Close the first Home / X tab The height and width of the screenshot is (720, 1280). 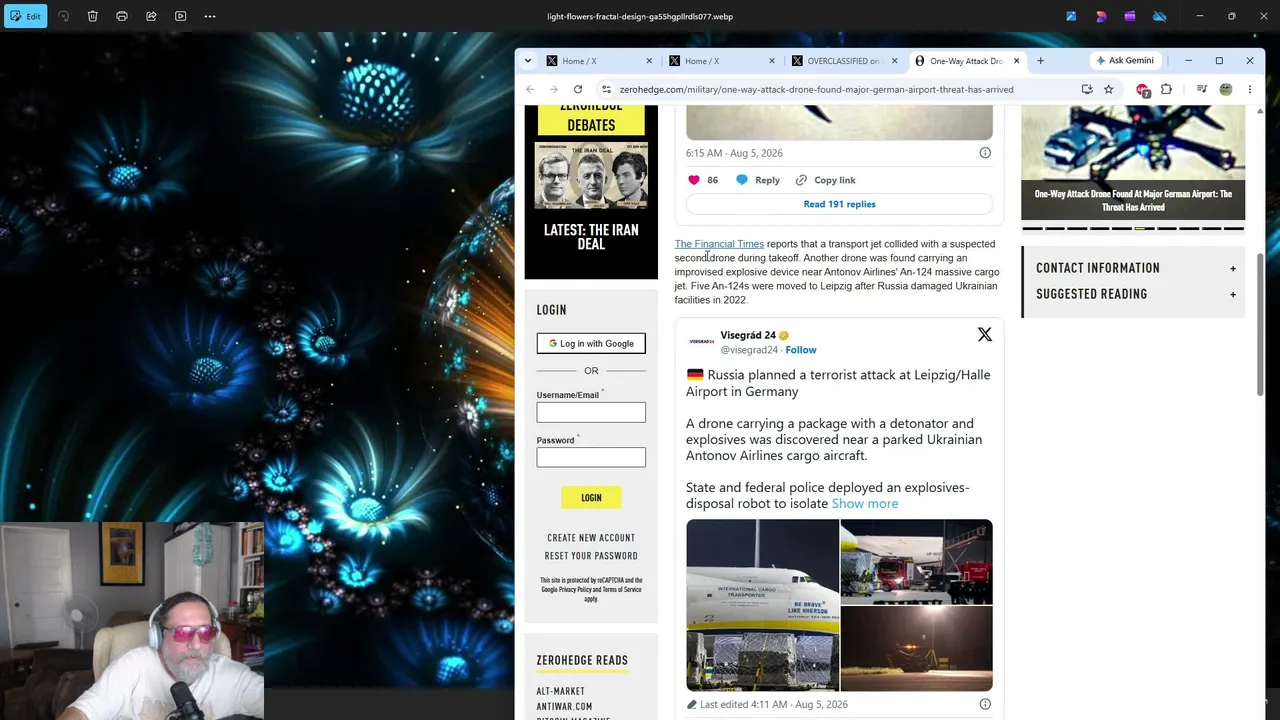tap(649, 61)
